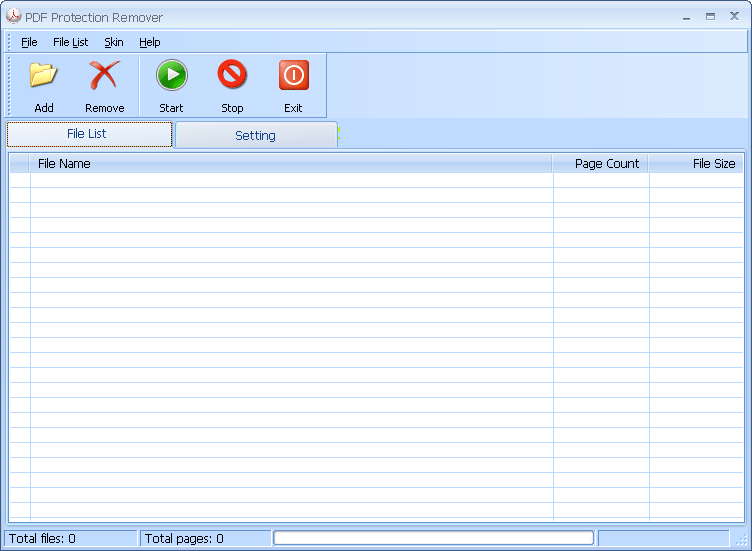Click the menu bar drag handle
This screenshot has height=551, width=752.
[x=9, y=42]
